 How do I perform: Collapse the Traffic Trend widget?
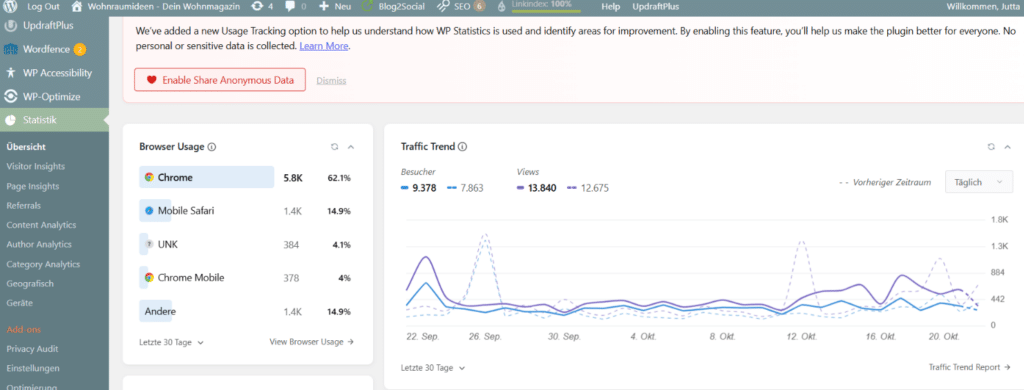[x=1008, y=147]
